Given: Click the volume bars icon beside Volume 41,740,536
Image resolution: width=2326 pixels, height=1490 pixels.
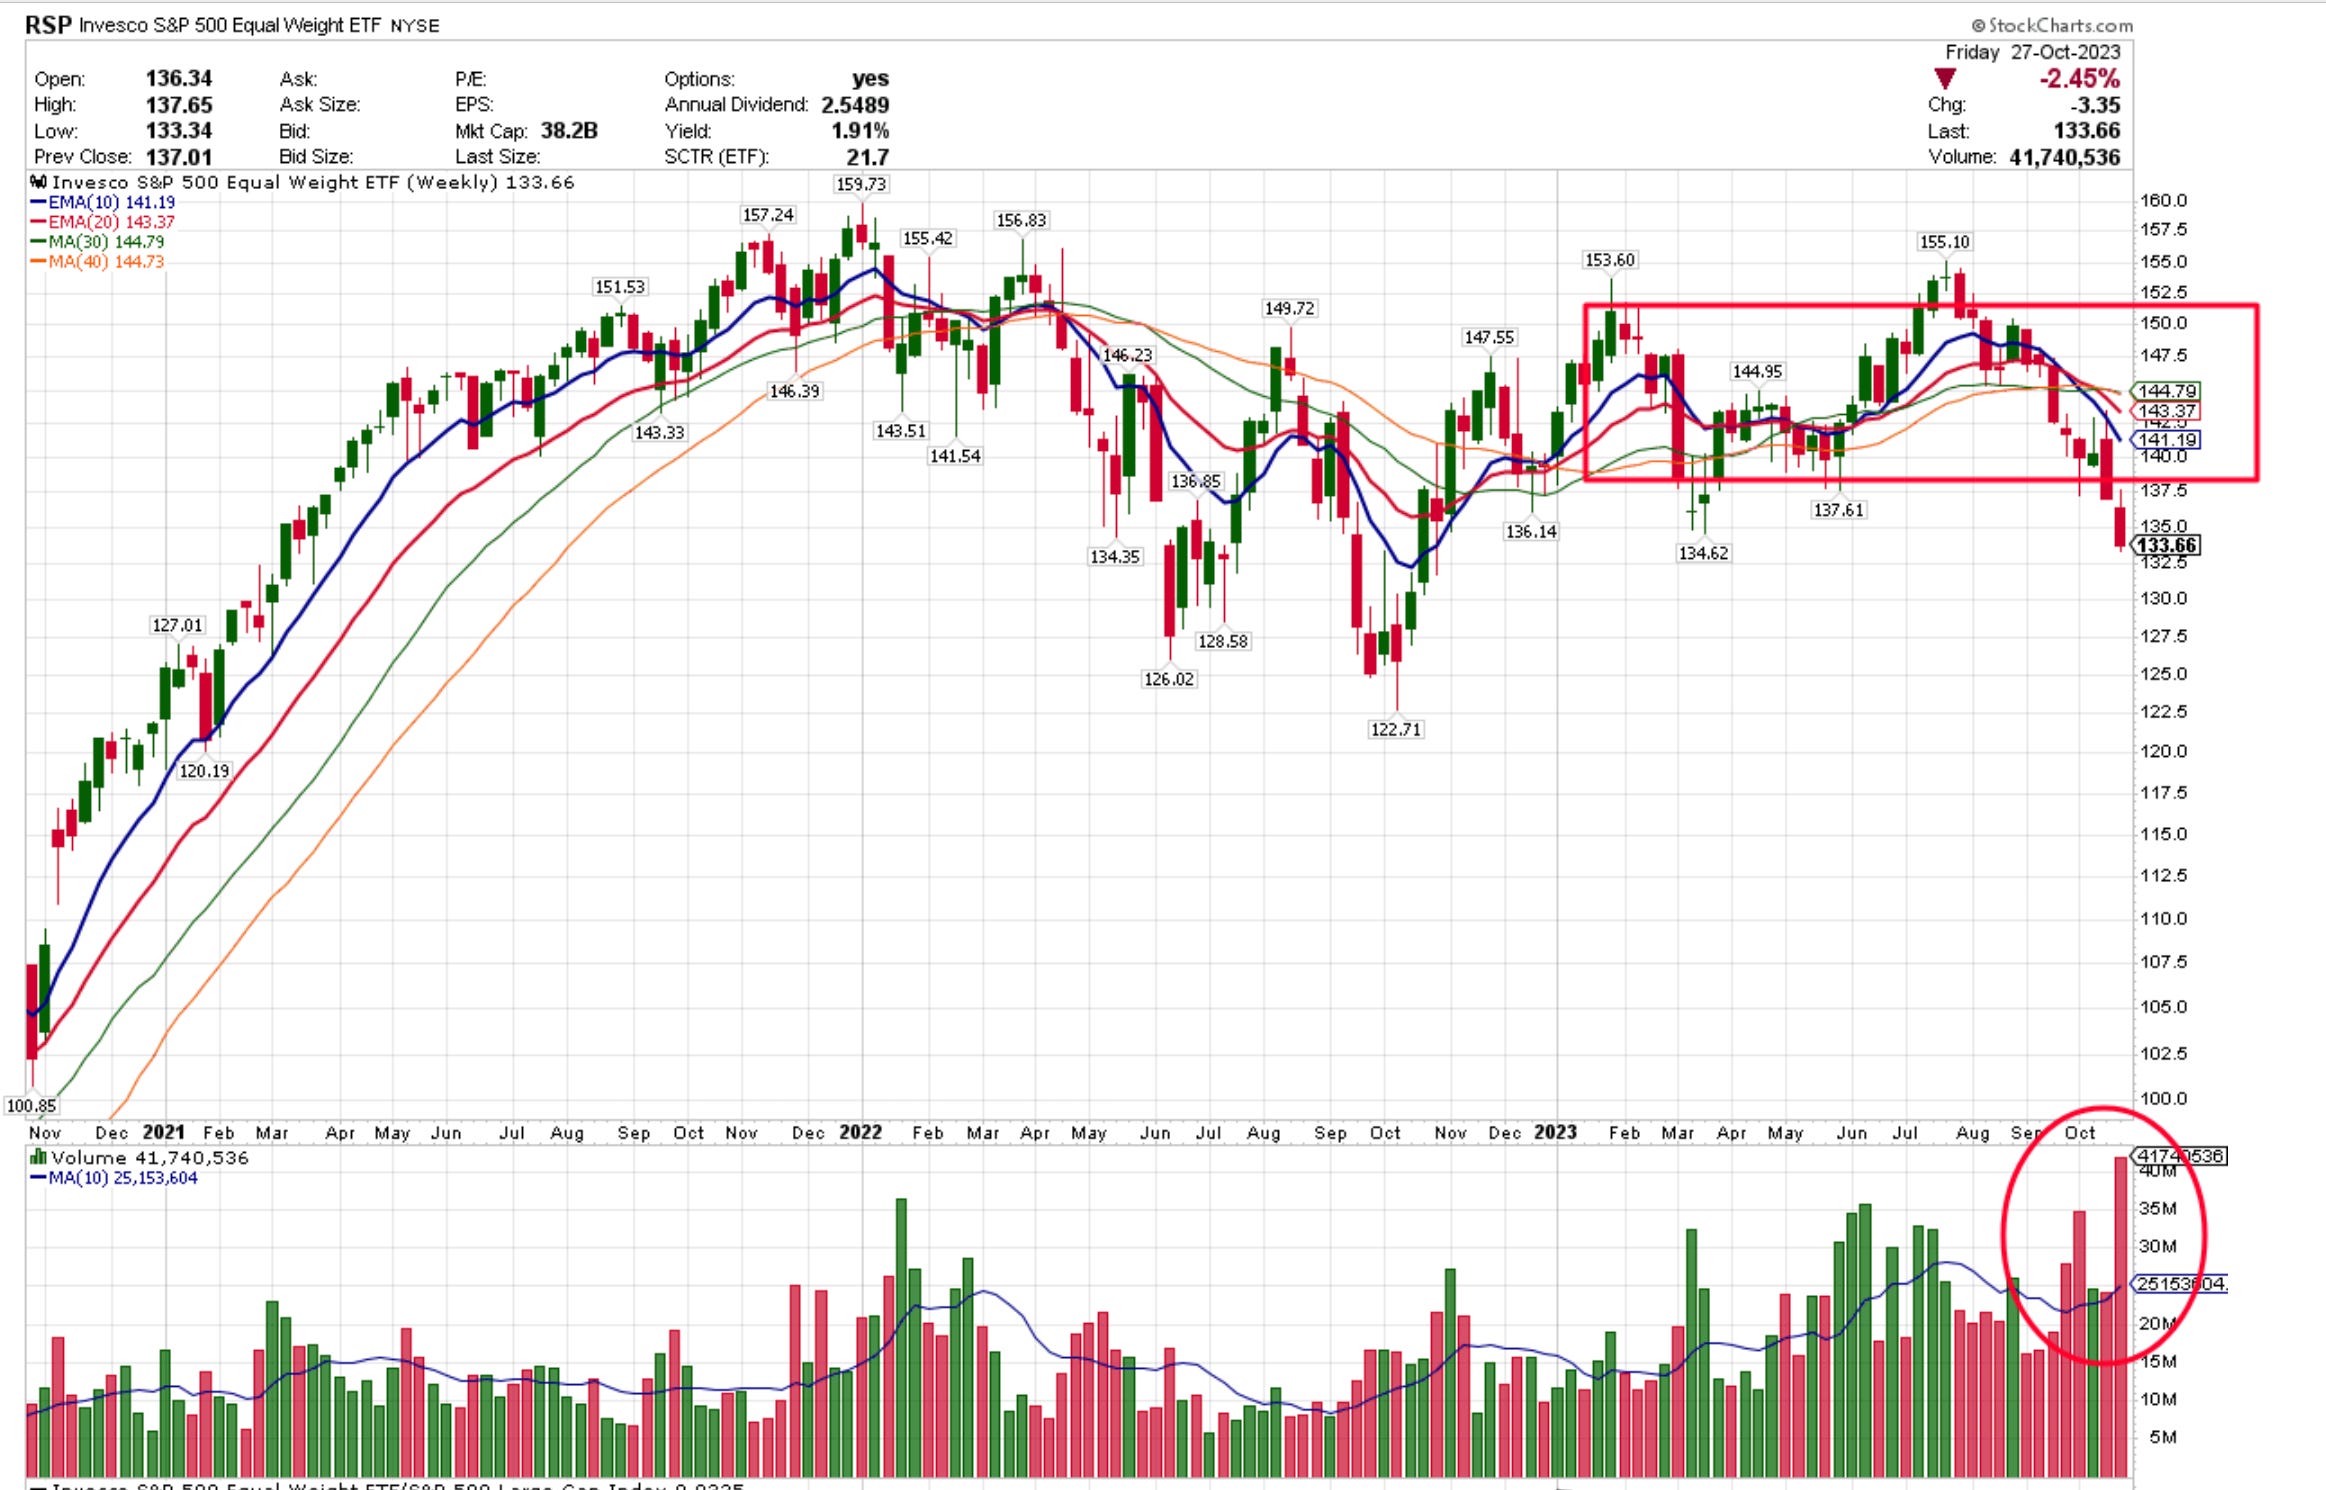Looking at the screenshot, I should pos(39,1157).
